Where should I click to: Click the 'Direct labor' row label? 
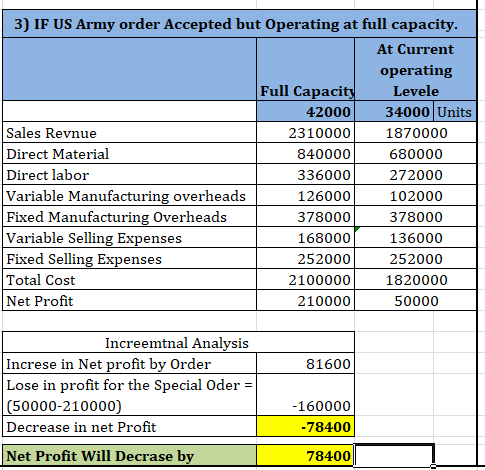129,174
